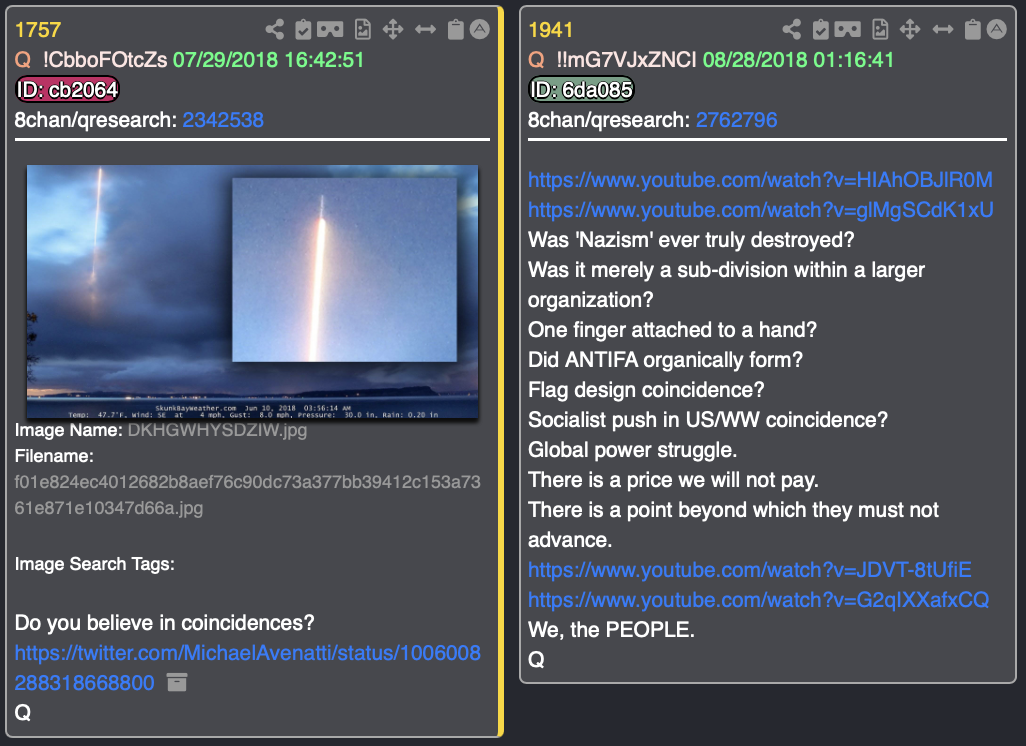The image size is (1026, 746).
Task: Open YouTube link ending G2qIXXafxCQ
Action: coord(758,600)
